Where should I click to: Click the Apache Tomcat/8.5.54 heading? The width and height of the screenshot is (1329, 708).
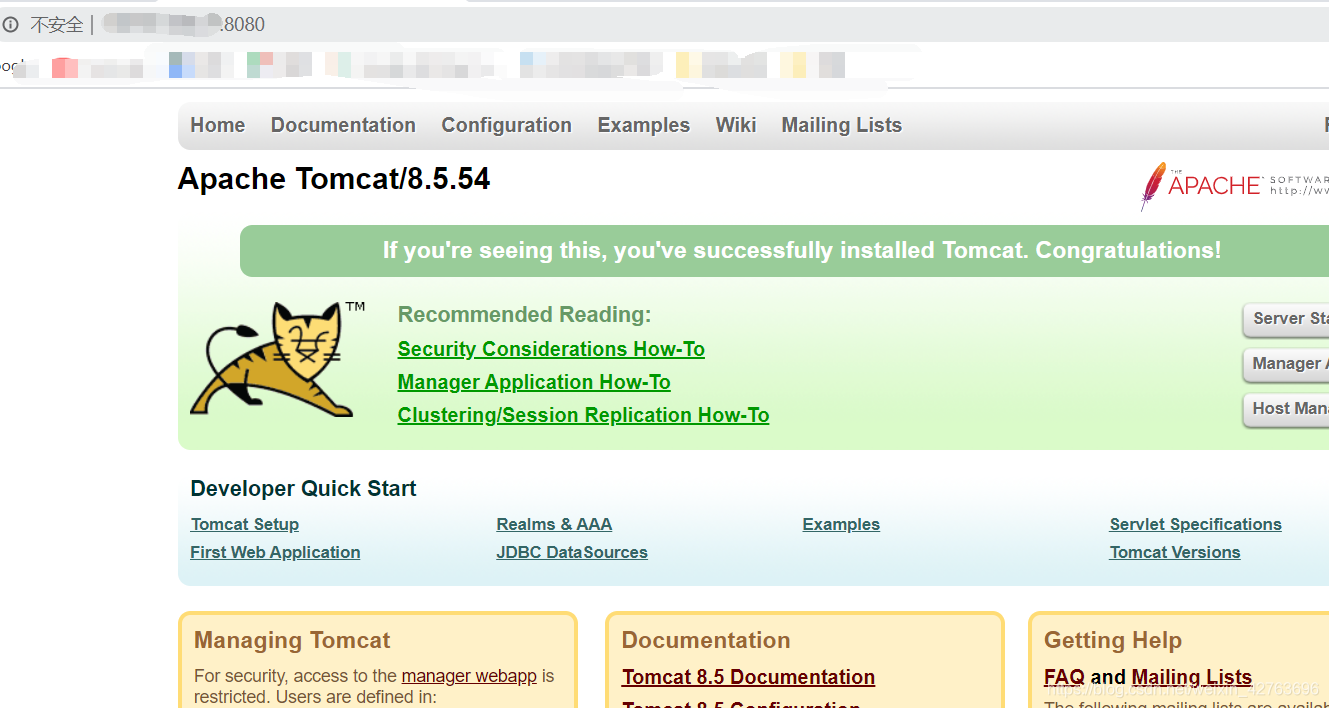pos(334,179)
